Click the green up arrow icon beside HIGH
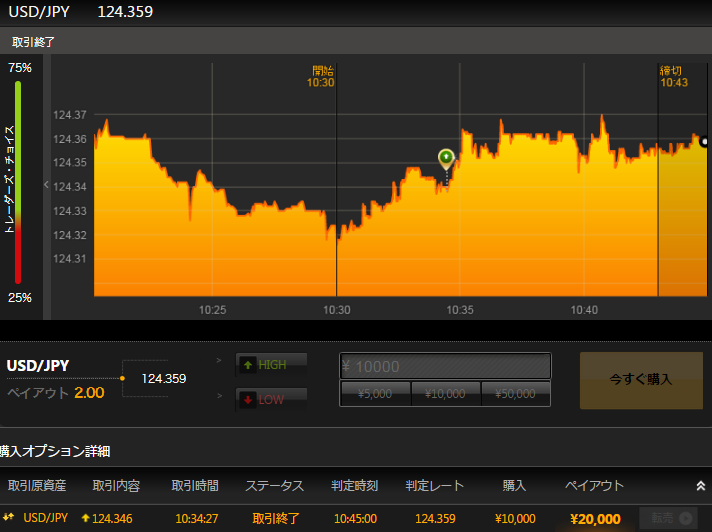Image resolution: width=712 pixels, height=532 pixels. (248, 365)
